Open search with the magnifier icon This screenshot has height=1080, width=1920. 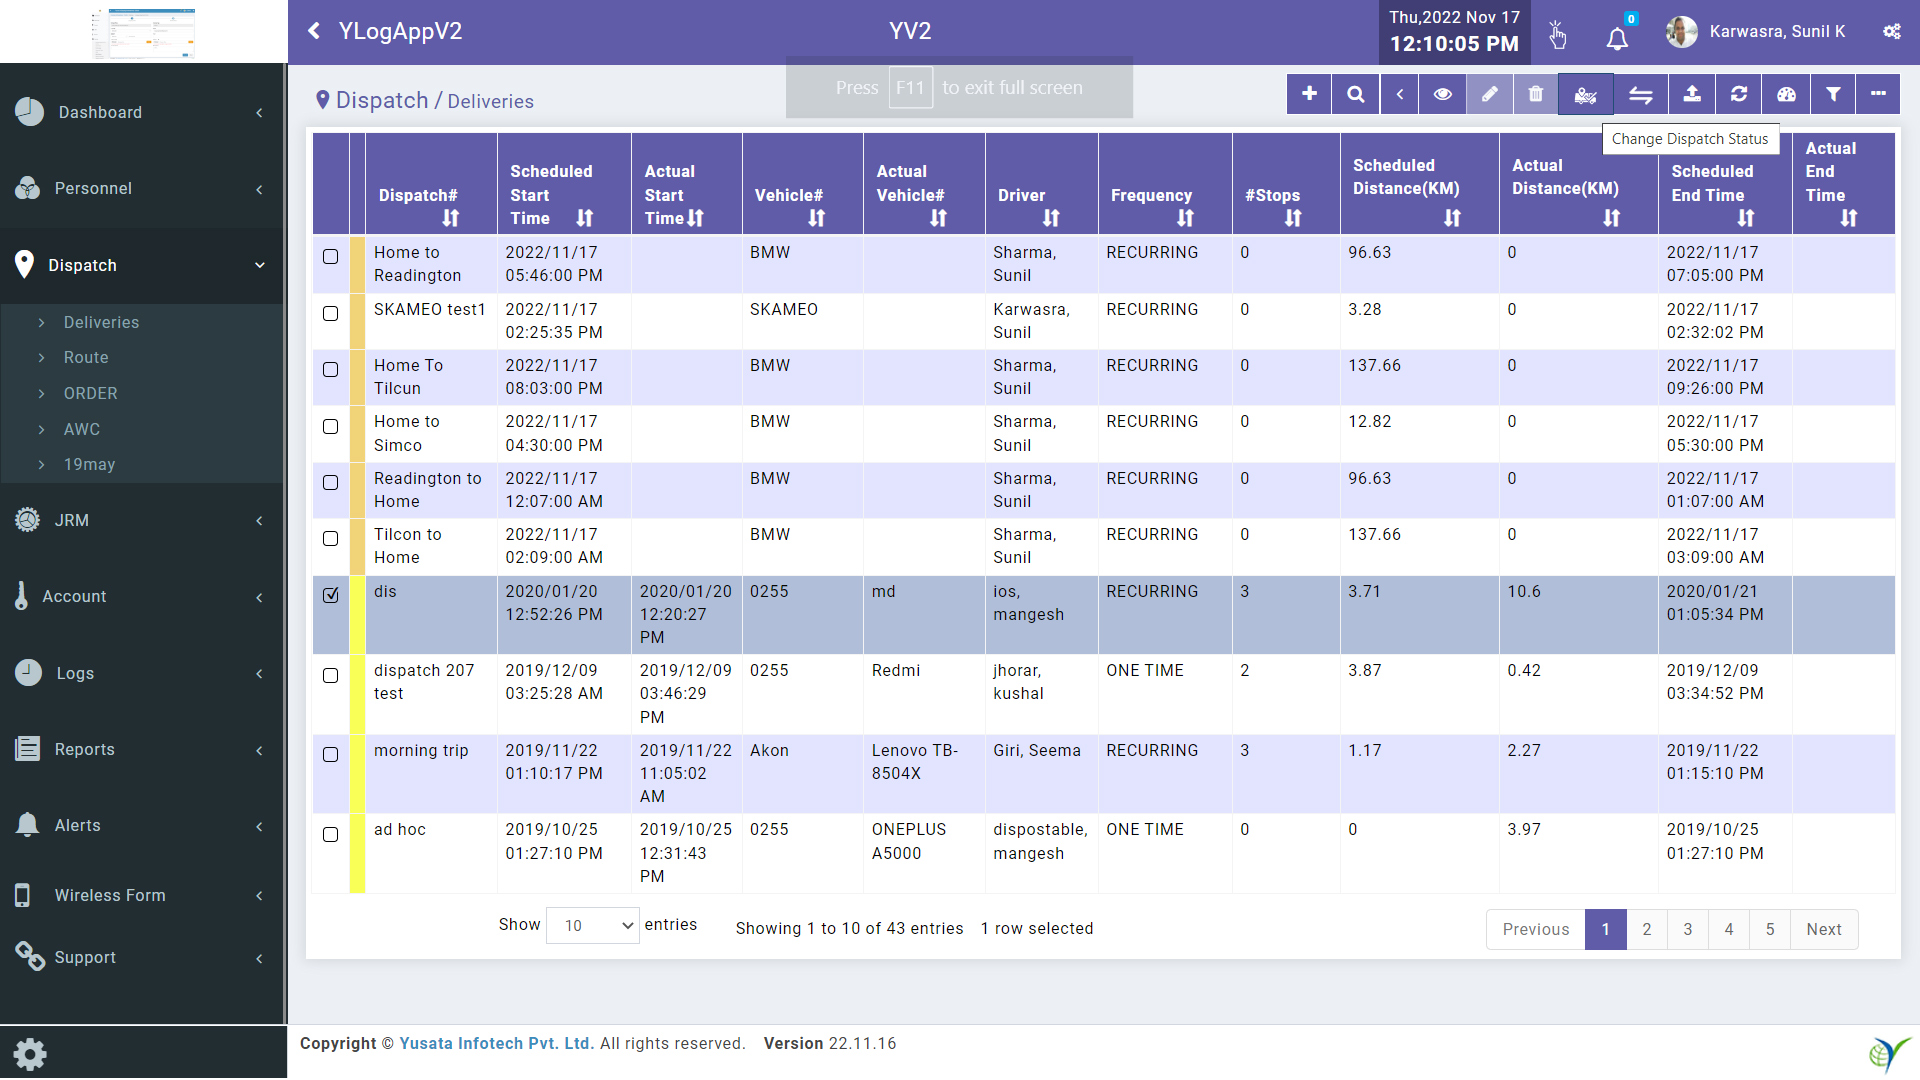(x=1356, y=94)
